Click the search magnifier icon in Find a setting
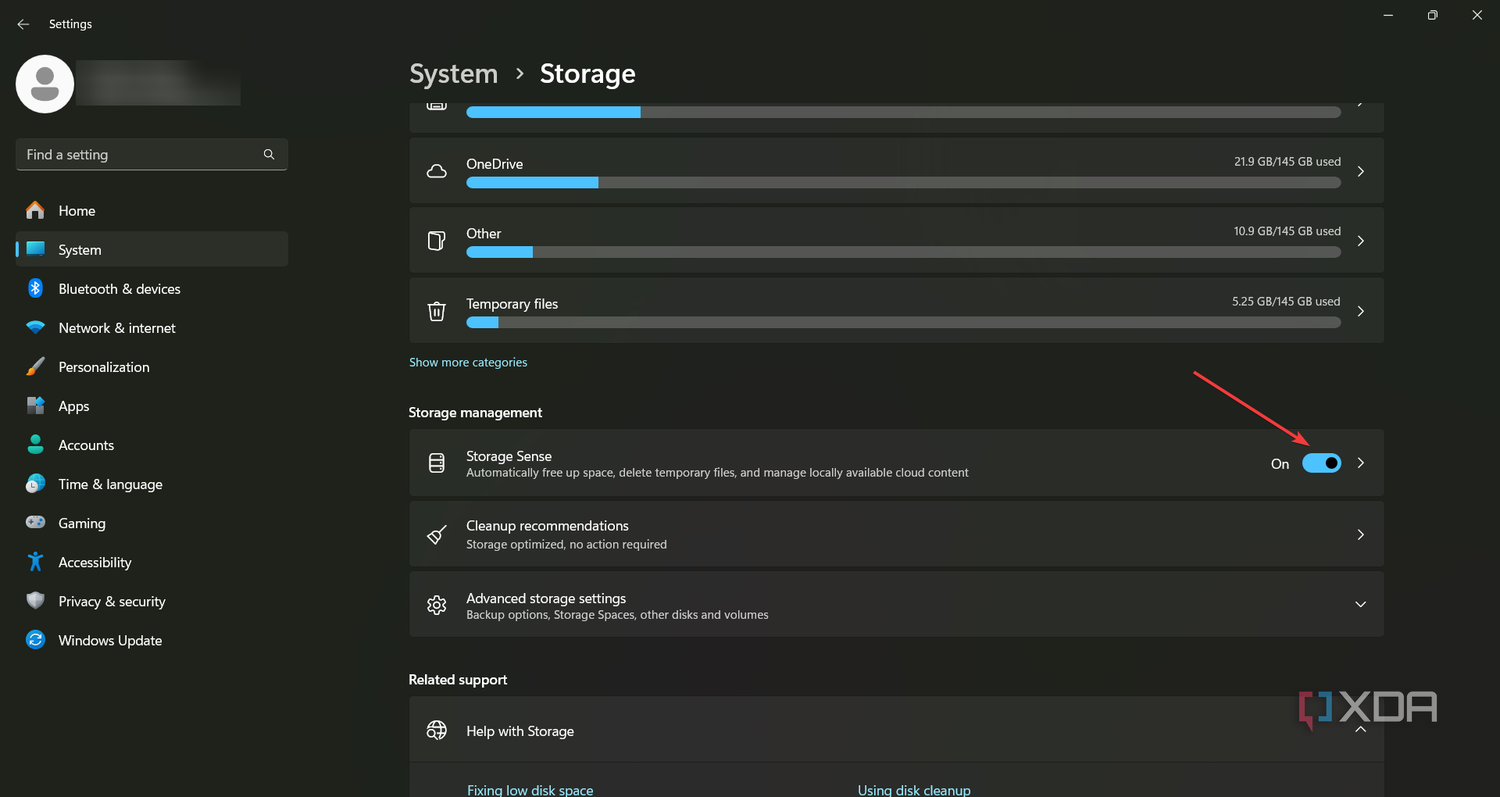 [x=269, y=155]
